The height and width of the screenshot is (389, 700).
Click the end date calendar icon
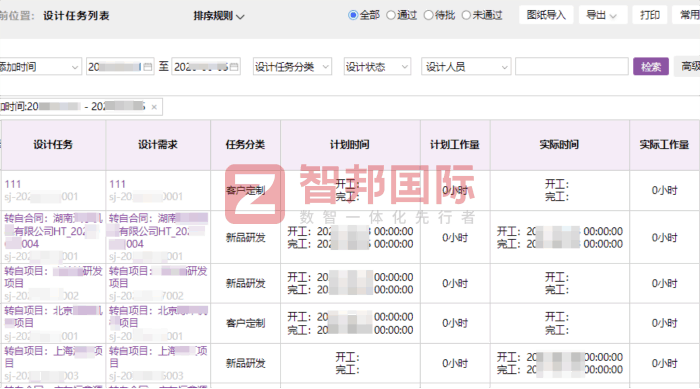234,67
